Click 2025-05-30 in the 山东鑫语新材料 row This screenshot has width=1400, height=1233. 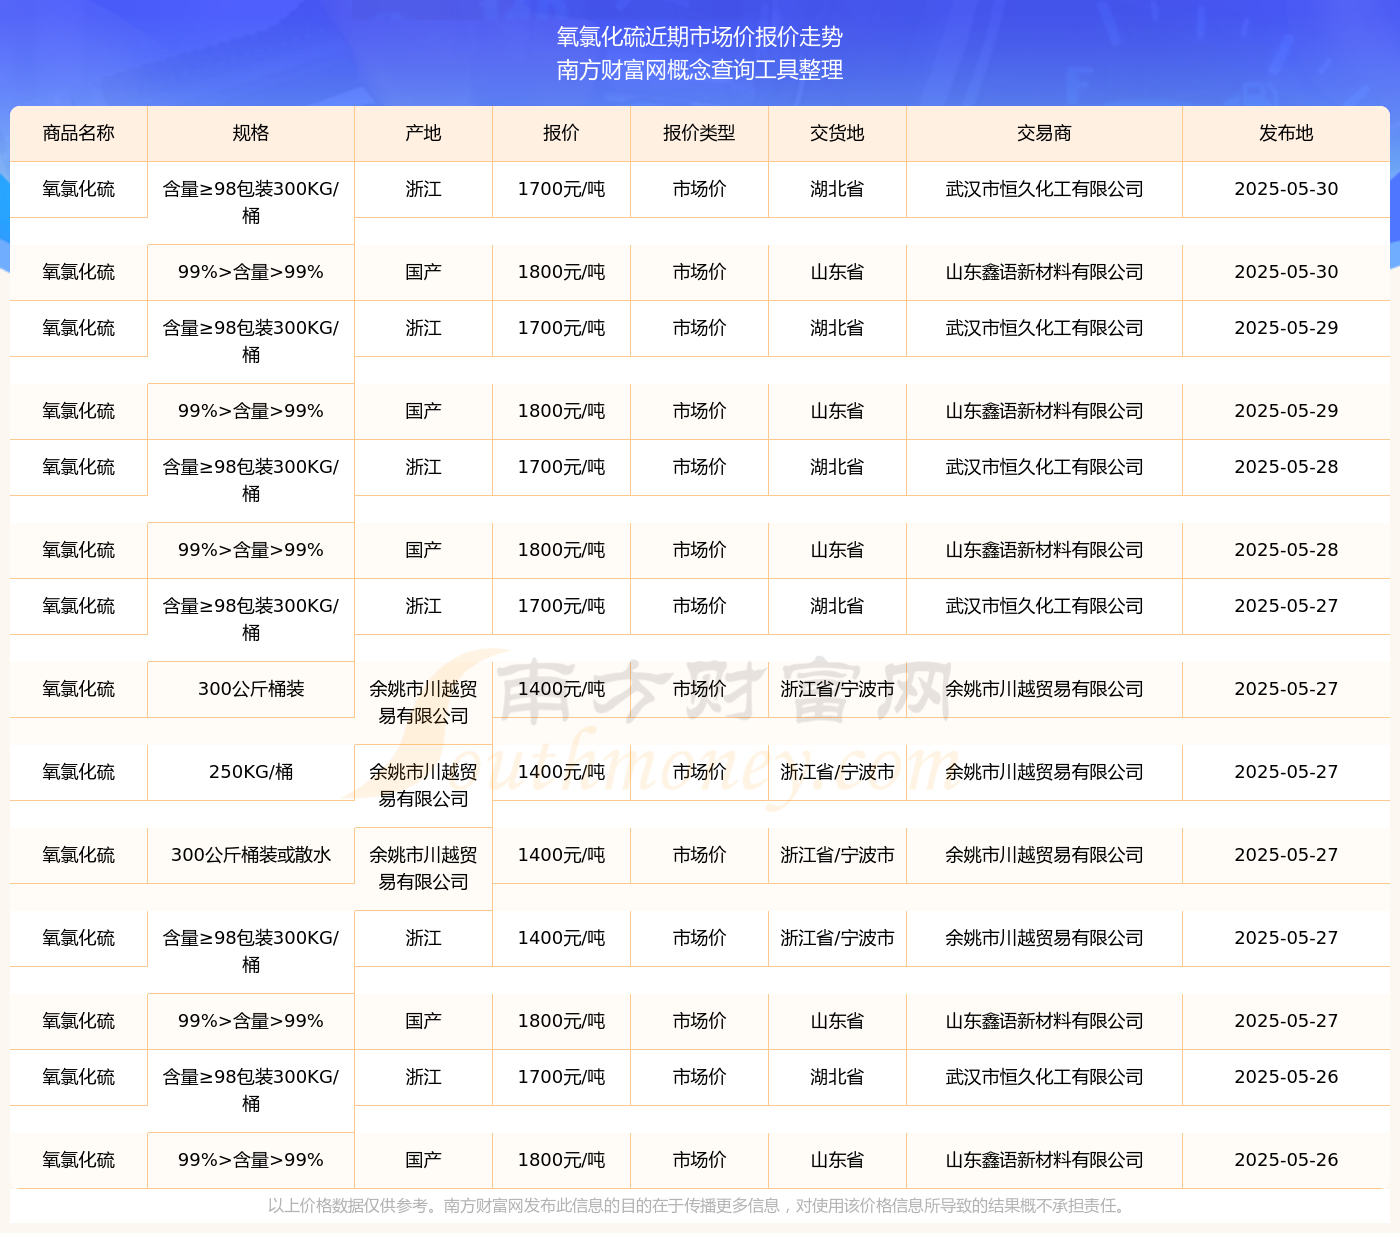coord(1286,272)
